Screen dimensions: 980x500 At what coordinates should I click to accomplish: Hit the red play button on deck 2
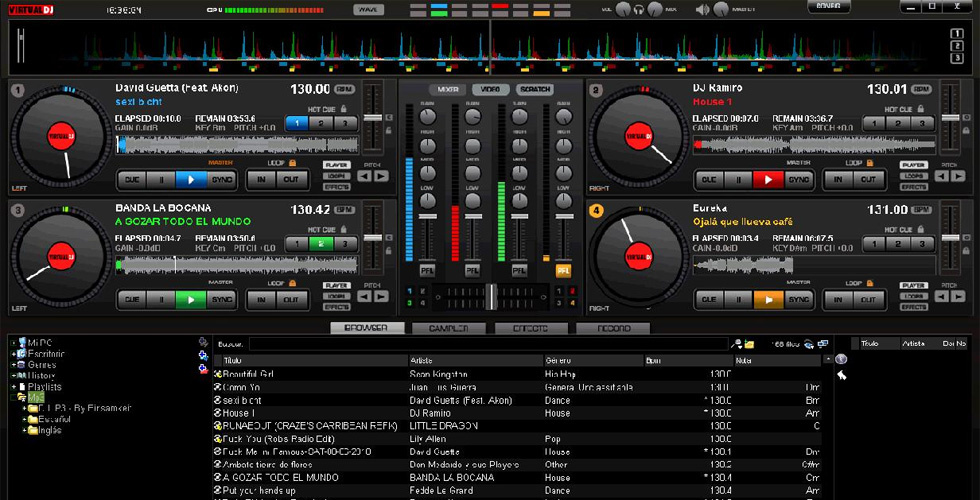coord(768,180)
